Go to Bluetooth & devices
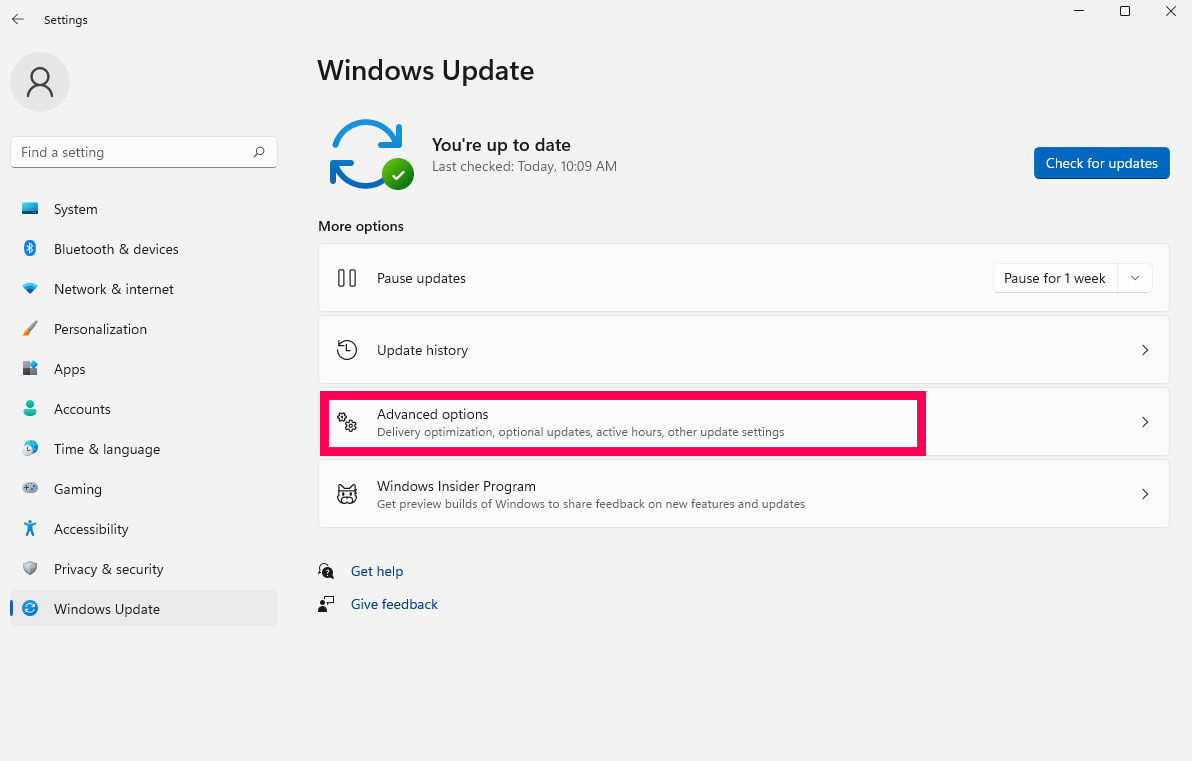 point(144,249)
